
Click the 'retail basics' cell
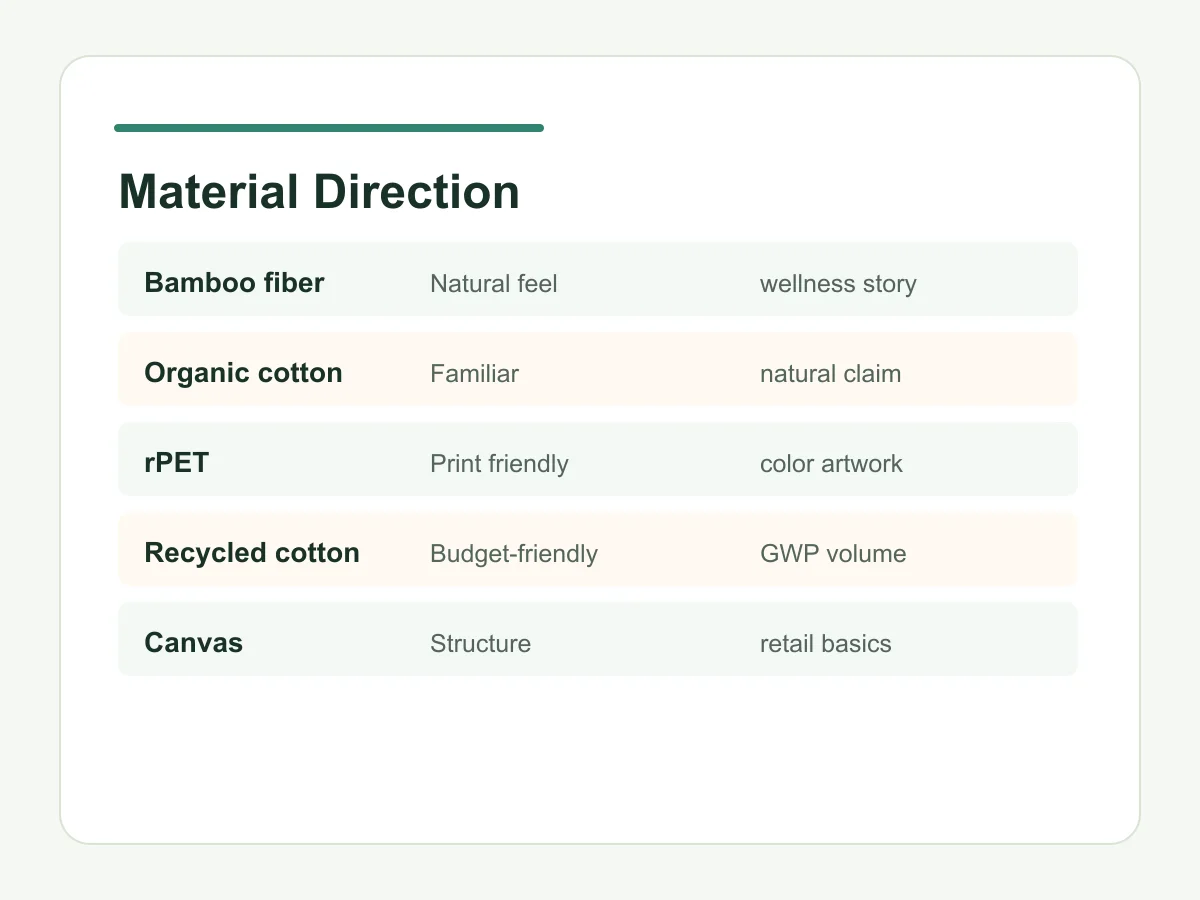(825, 644)
